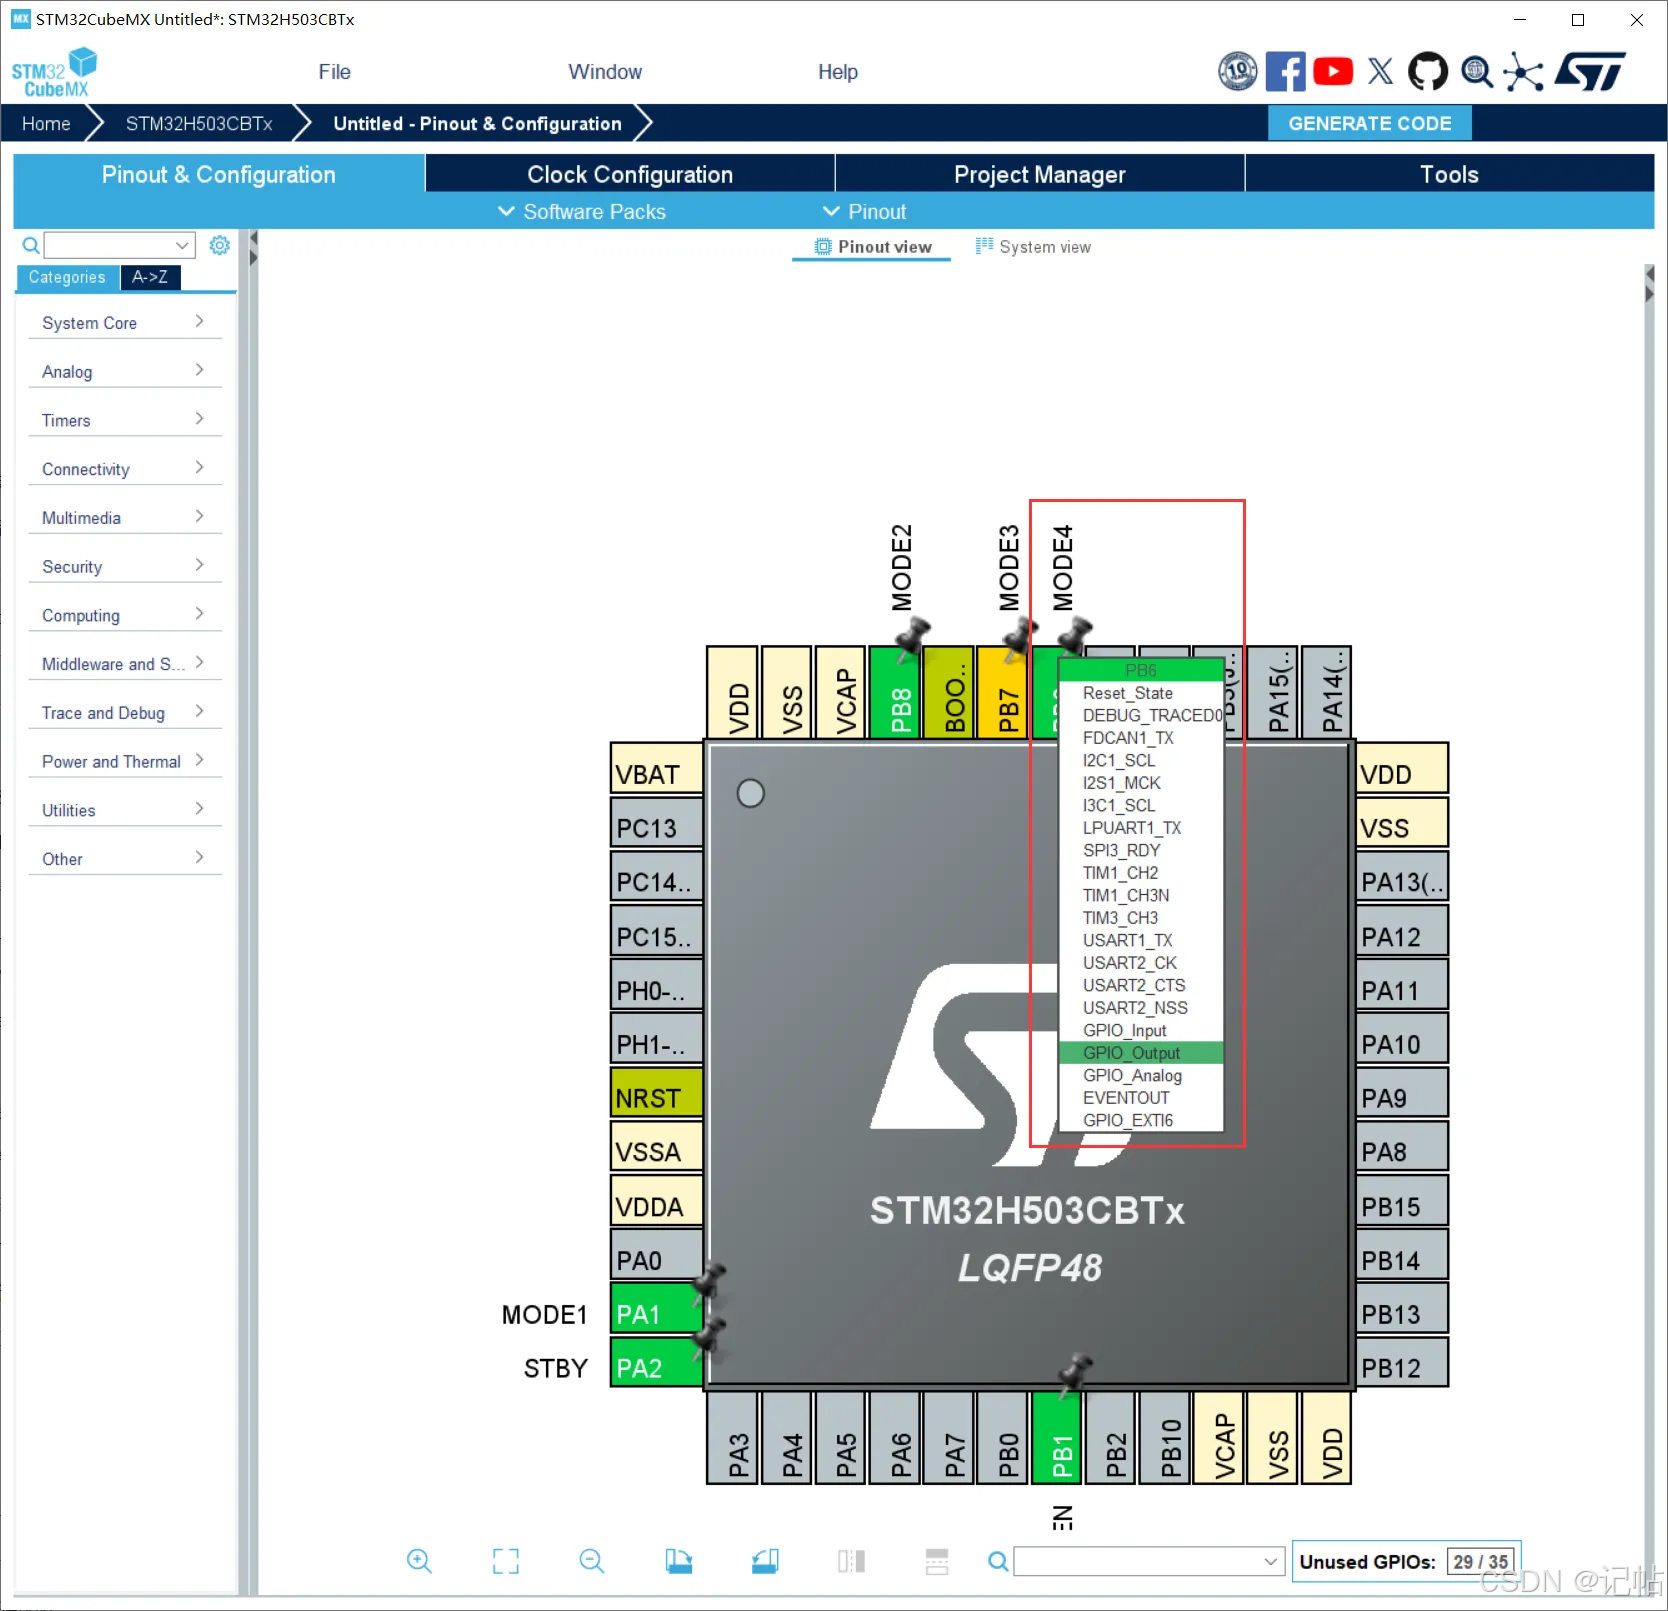Viewport: 1668px width, 1611px height.
Task: Switch to System view
Action: 1033,247
